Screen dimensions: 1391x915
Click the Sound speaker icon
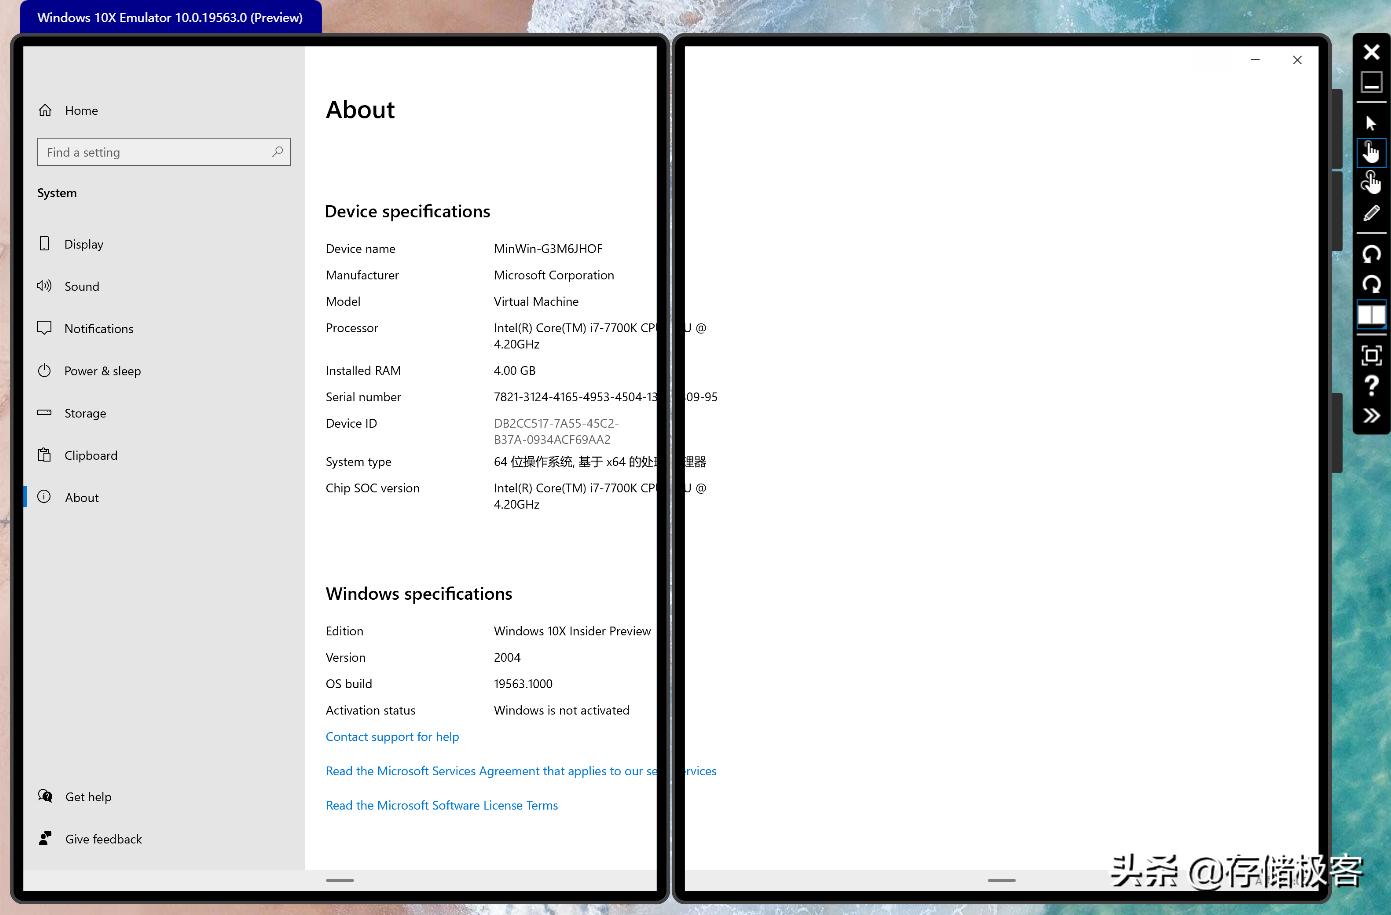coord(44,286)
